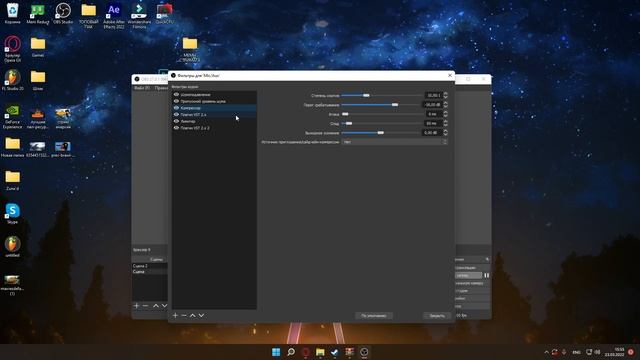
Task: Open taskbar search magnifier
Action: (x=291, y=352)
